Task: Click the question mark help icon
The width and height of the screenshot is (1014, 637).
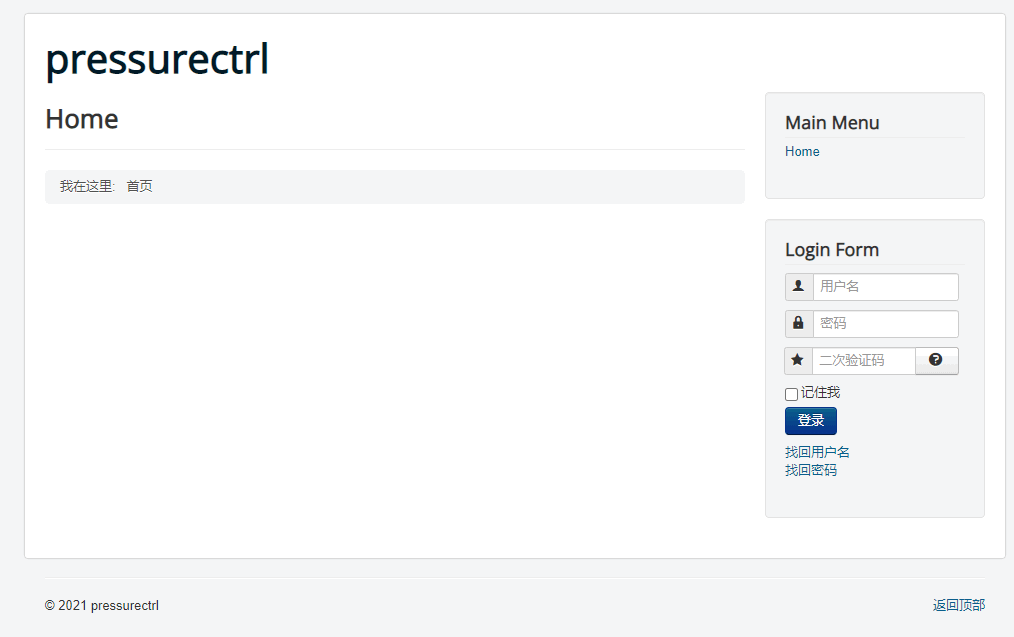Action: (x=936, y=360)
